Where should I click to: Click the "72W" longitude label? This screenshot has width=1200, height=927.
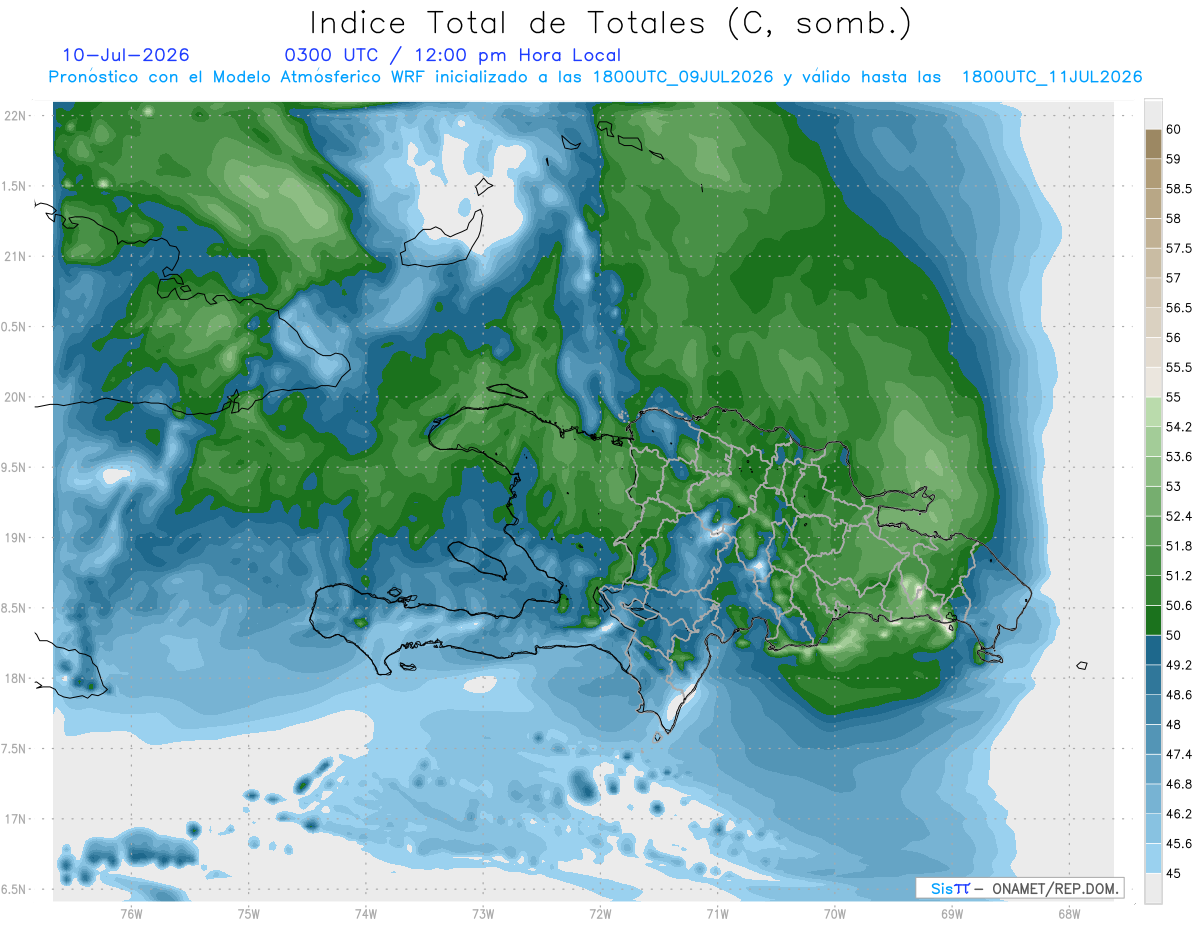(x=600, y=913)
